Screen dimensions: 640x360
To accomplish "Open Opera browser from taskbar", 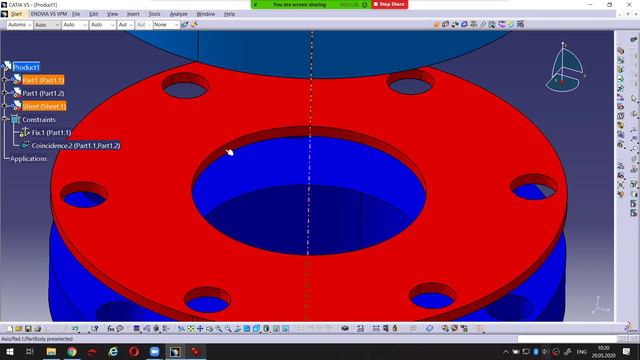I will click(134, 351).
